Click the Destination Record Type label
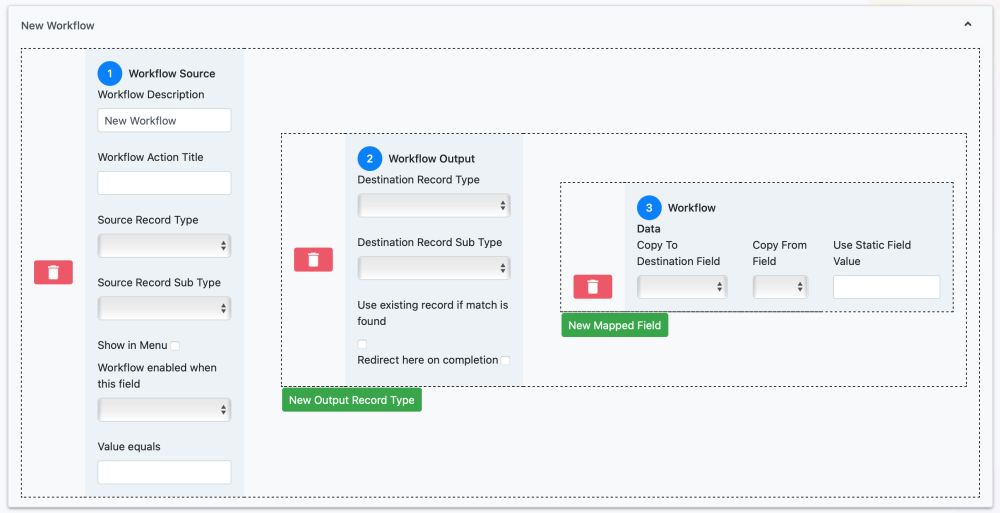The image size is (1000, 513). tap(418, 179)
